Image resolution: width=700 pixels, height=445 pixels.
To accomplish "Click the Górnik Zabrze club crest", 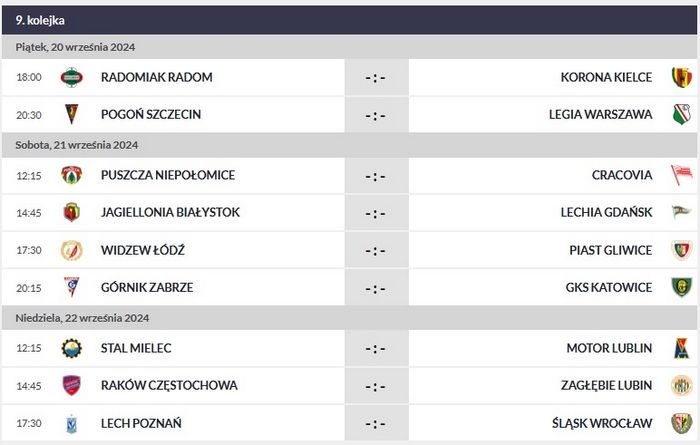I will point(71,287).
